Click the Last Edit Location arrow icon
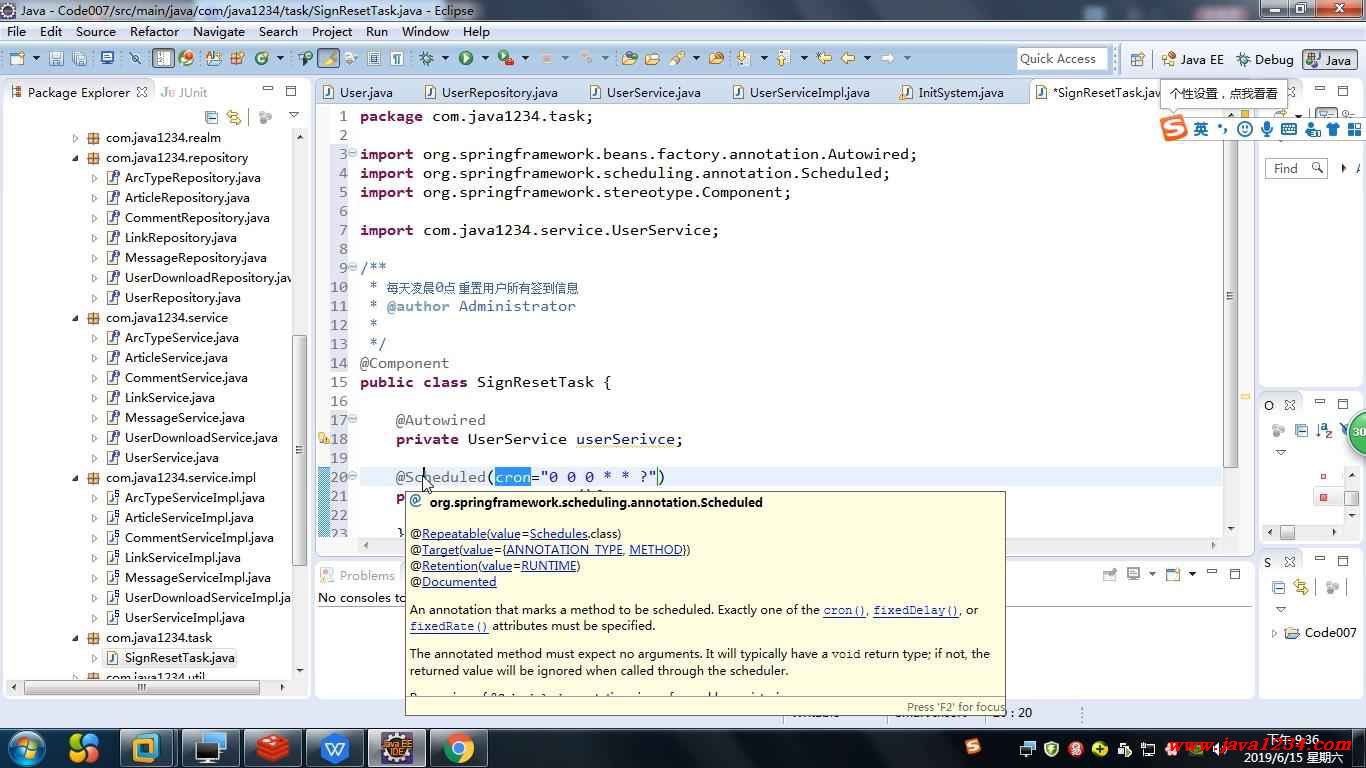This screenshot has height=768, width=1366. click(x=824, y=58)
